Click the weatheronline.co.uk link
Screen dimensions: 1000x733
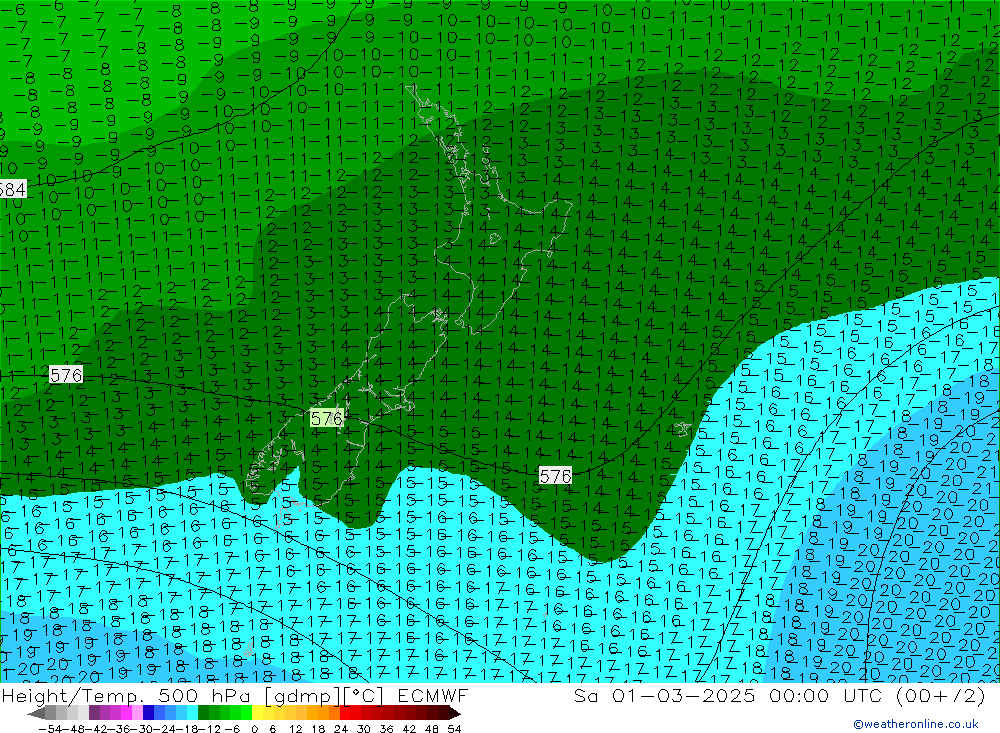(x=916, y=723)
